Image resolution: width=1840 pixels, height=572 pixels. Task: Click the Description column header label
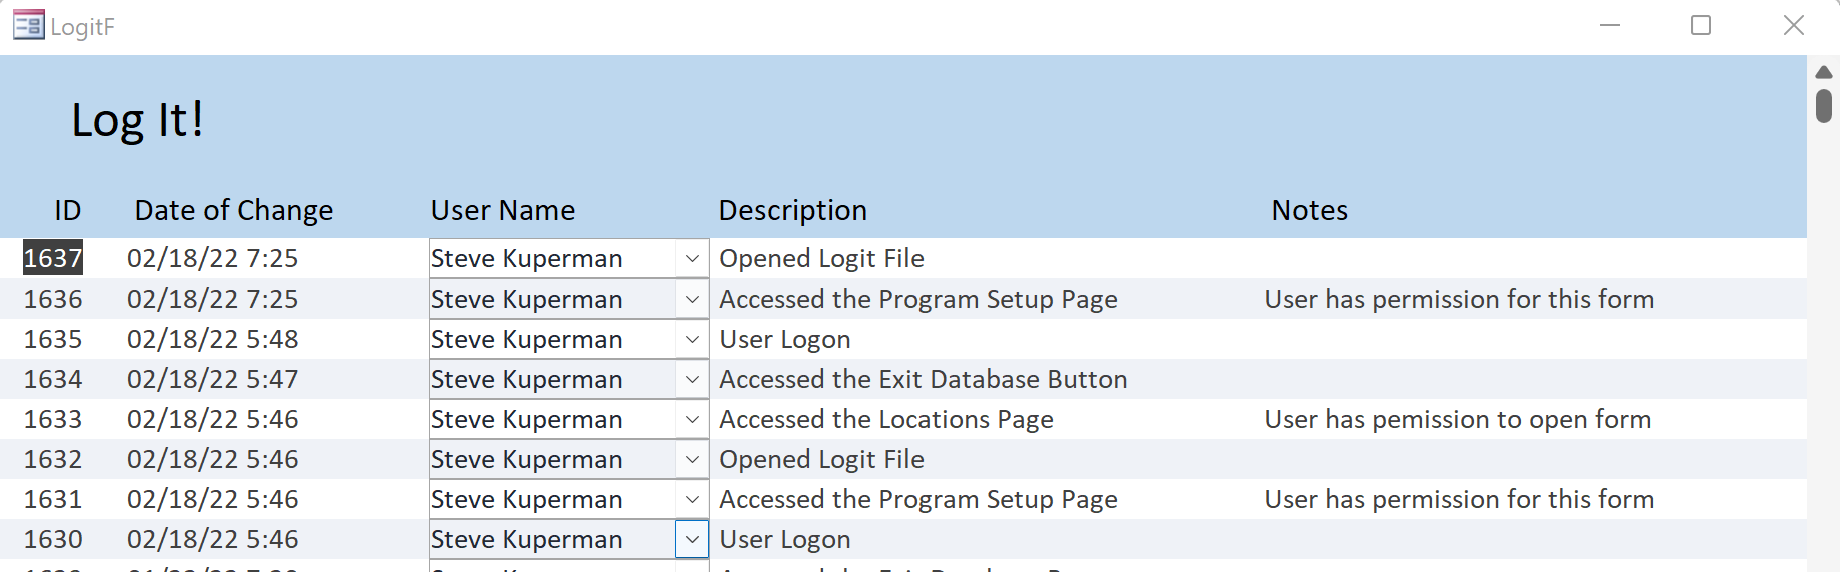(x=792, y=210)
